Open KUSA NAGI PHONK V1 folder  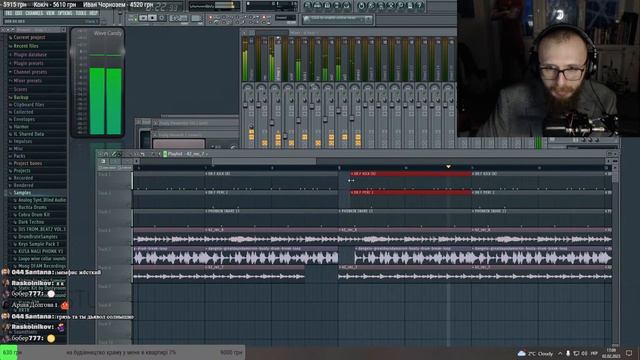(x=40, y=251)
